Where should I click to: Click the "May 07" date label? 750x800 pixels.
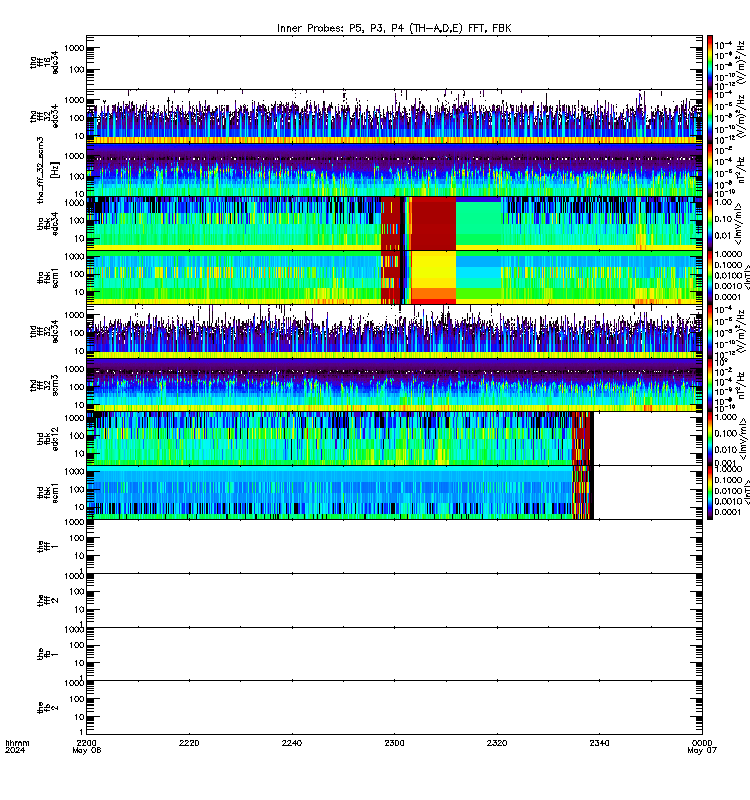(702, 751)
